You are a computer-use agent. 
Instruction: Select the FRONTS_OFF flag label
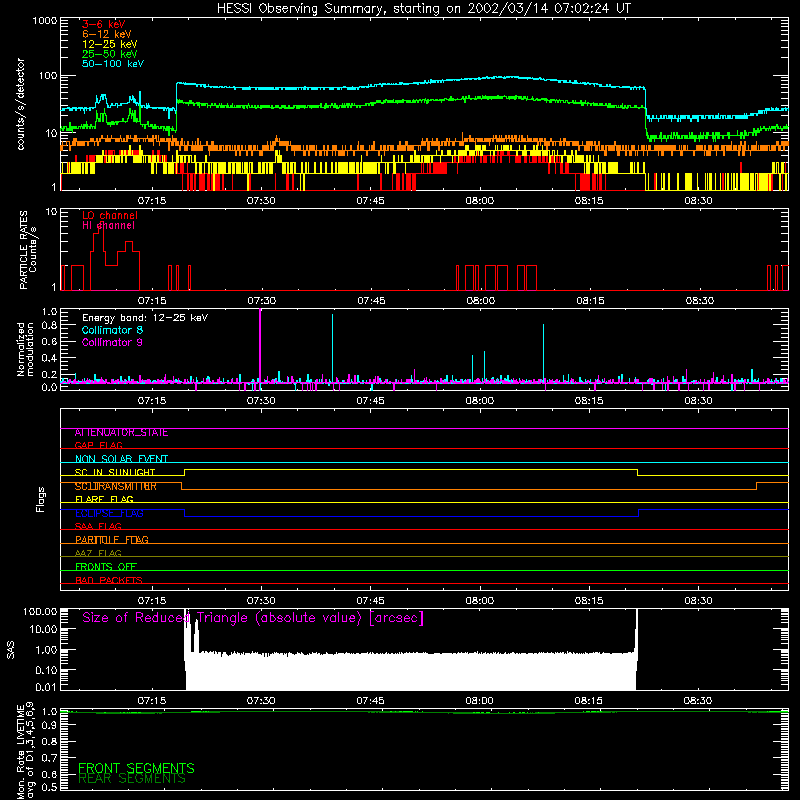106,567
